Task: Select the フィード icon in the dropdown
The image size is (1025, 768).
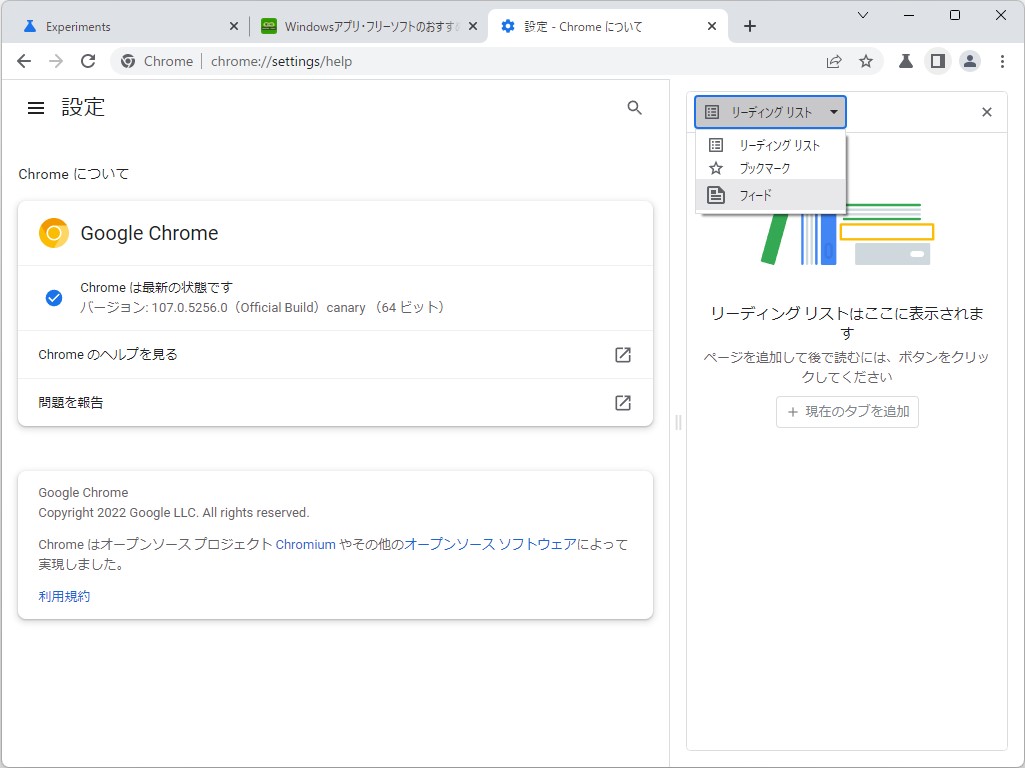Action: coord(715,194)
